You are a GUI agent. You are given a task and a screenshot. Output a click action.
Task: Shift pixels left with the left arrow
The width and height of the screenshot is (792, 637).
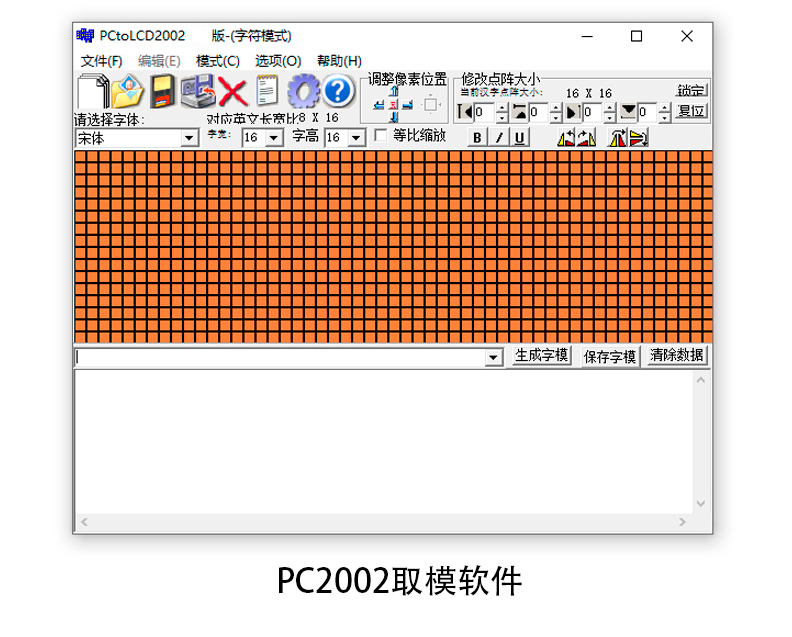tap(379, 105)
